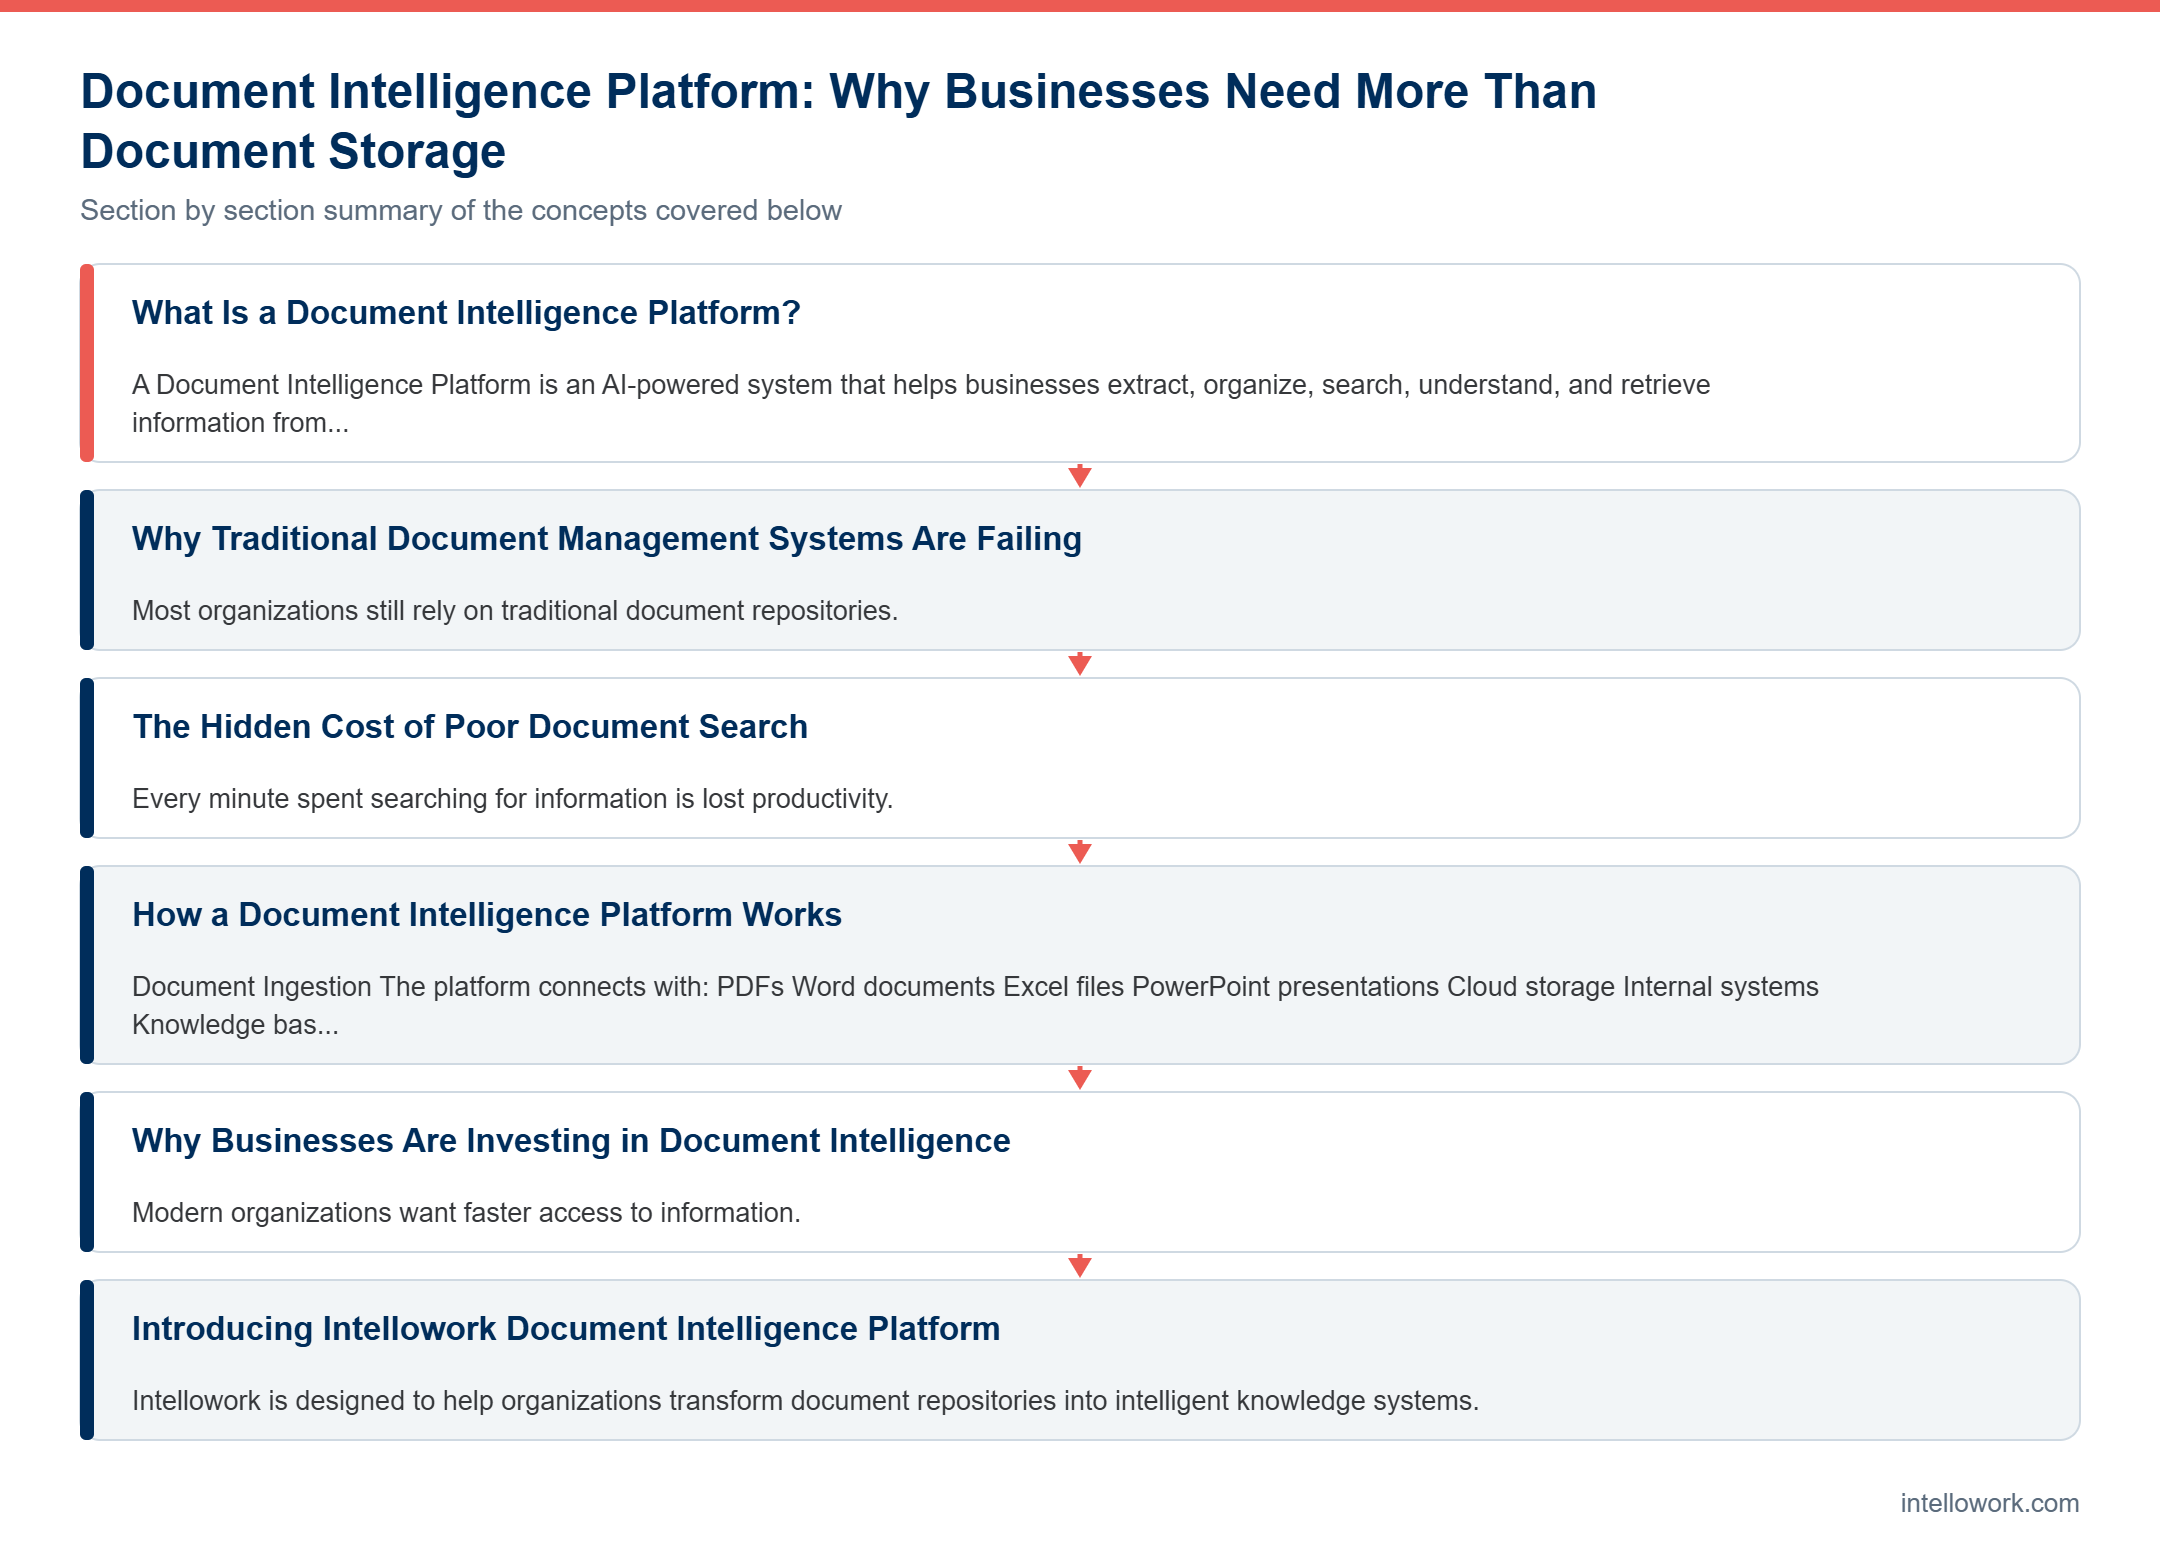Click the subtitle 'Section by section summary of the concepts covered below'

point(461,210)
